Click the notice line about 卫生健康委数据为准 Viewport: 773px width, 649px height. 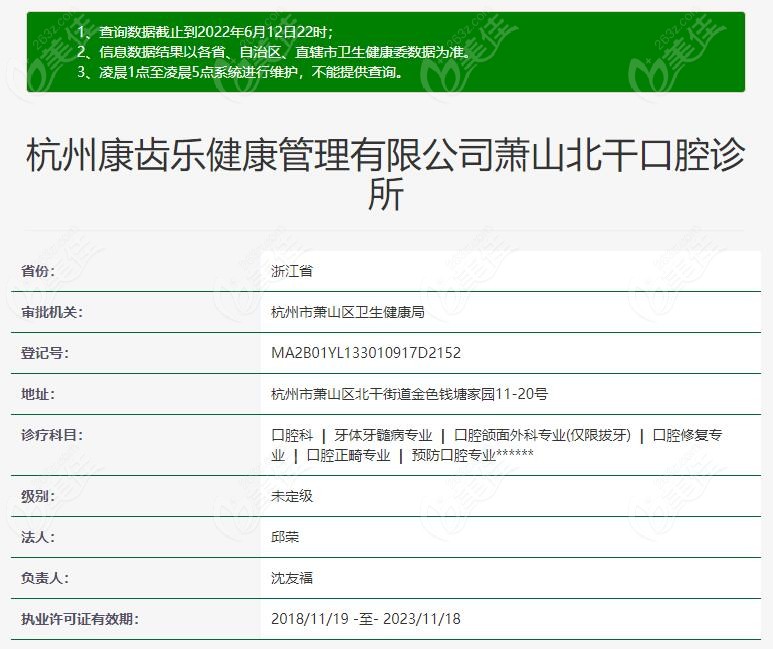274,52
